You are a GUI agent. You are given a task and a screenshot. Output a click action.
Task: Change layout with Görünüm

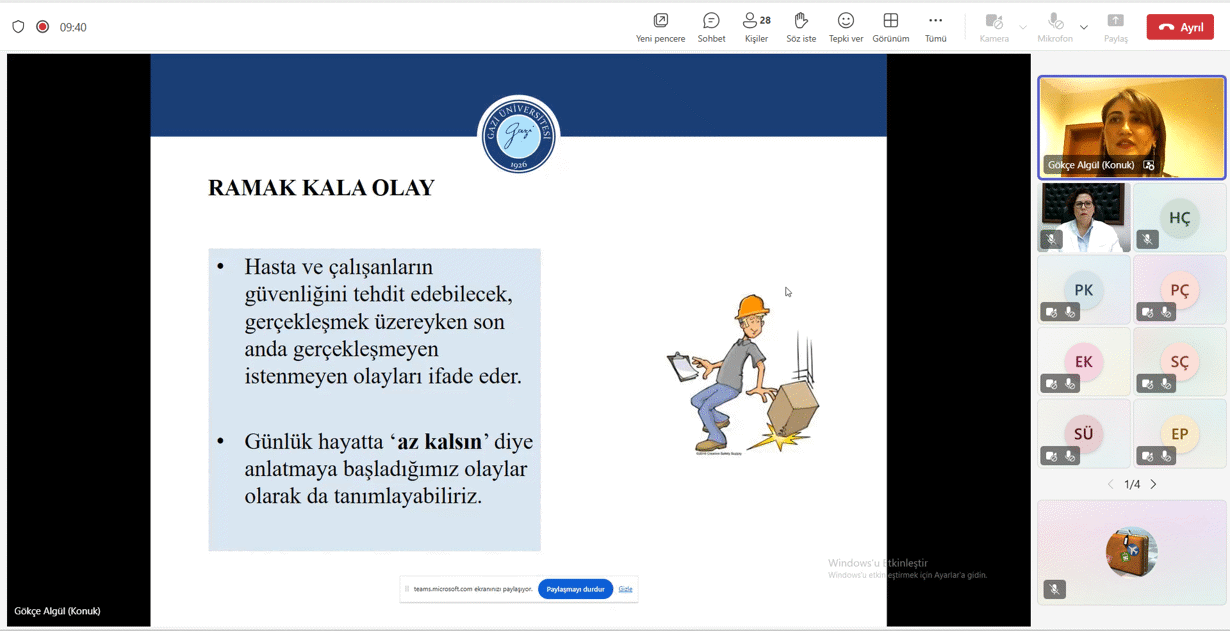(x=891, y=27)
